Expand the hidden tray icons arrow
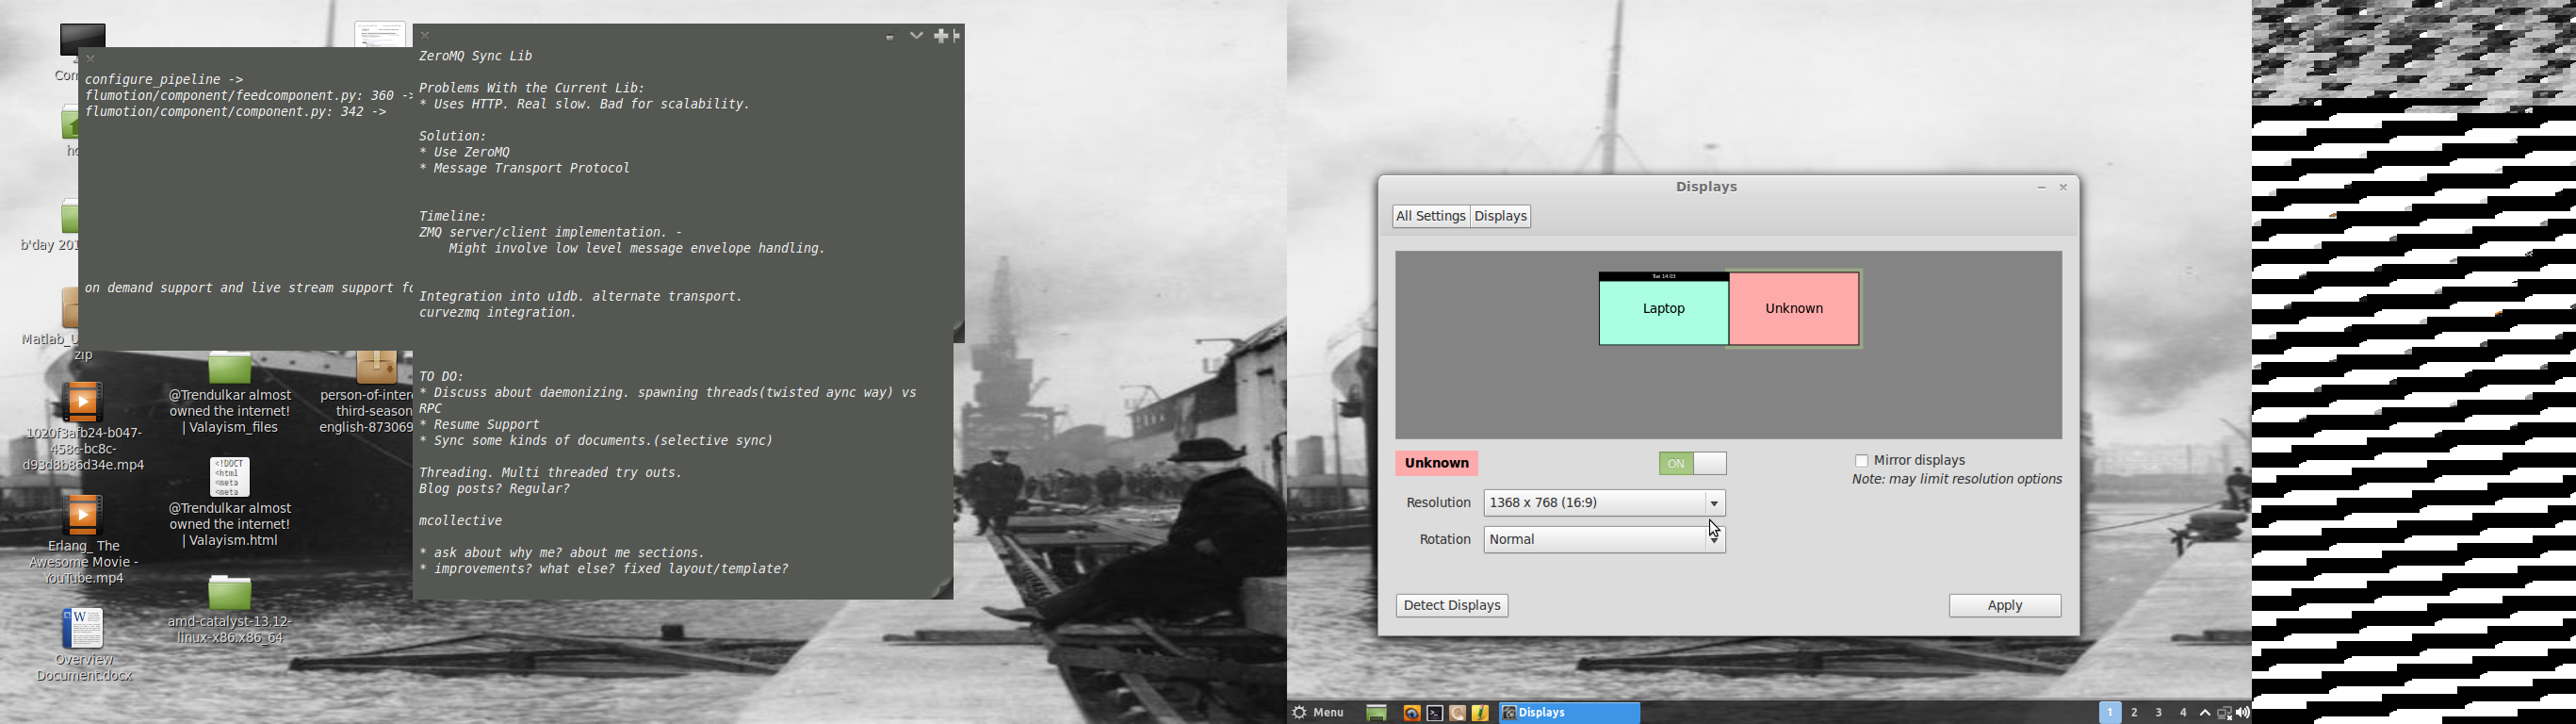 tap(2205, 713)
